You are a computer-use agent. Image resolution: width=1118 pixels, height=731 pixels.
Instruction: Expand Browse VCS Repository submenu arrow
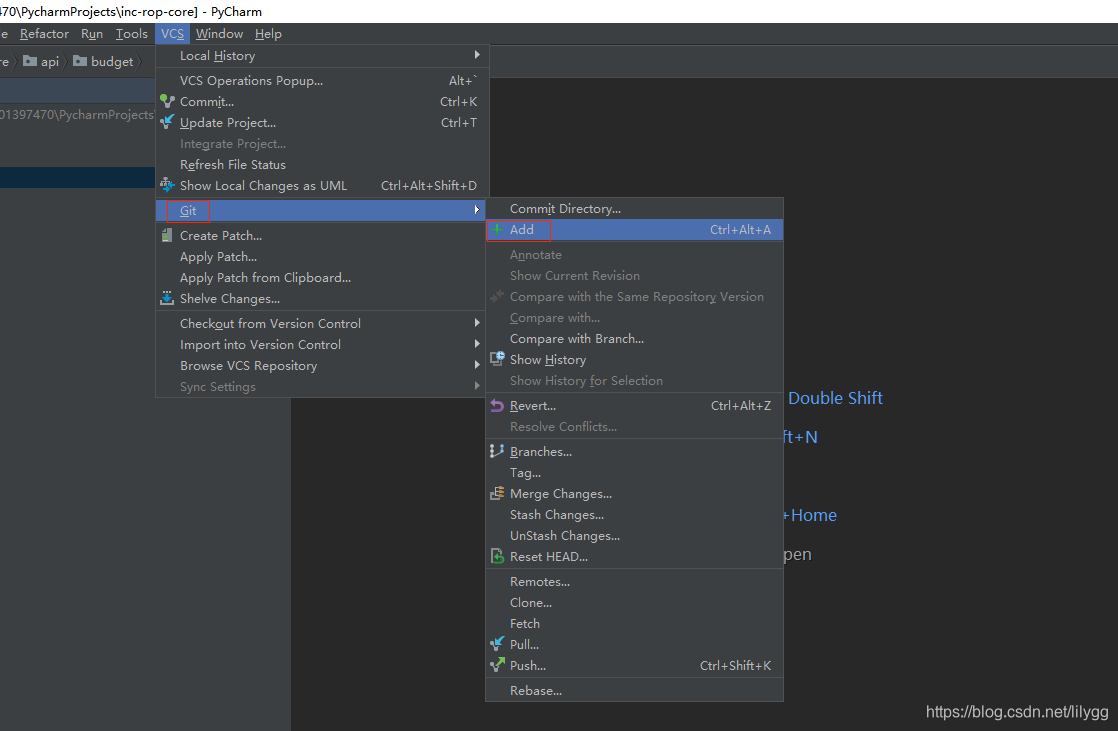(477, 365)
